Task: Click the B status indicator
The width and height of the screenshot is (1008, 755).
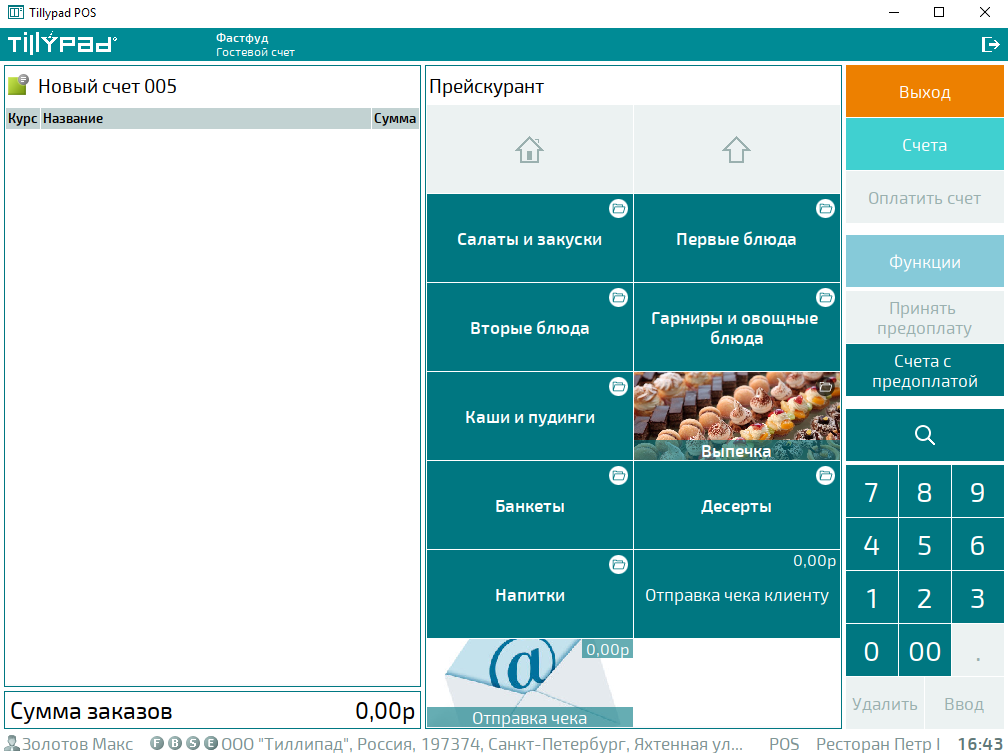Action: tap(175, 743)
